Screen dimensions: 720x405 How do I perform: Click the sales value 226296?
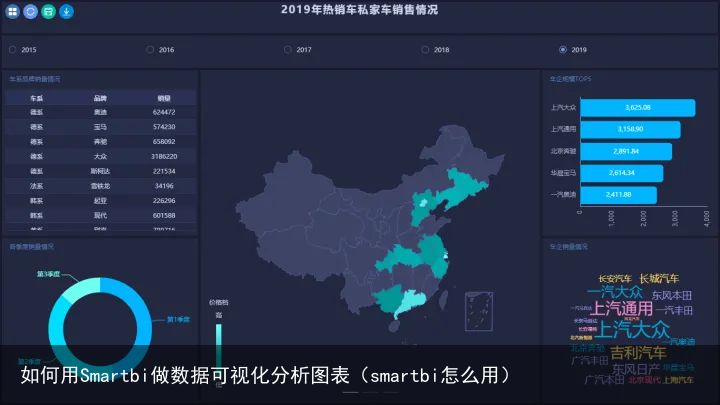(164, 201)
